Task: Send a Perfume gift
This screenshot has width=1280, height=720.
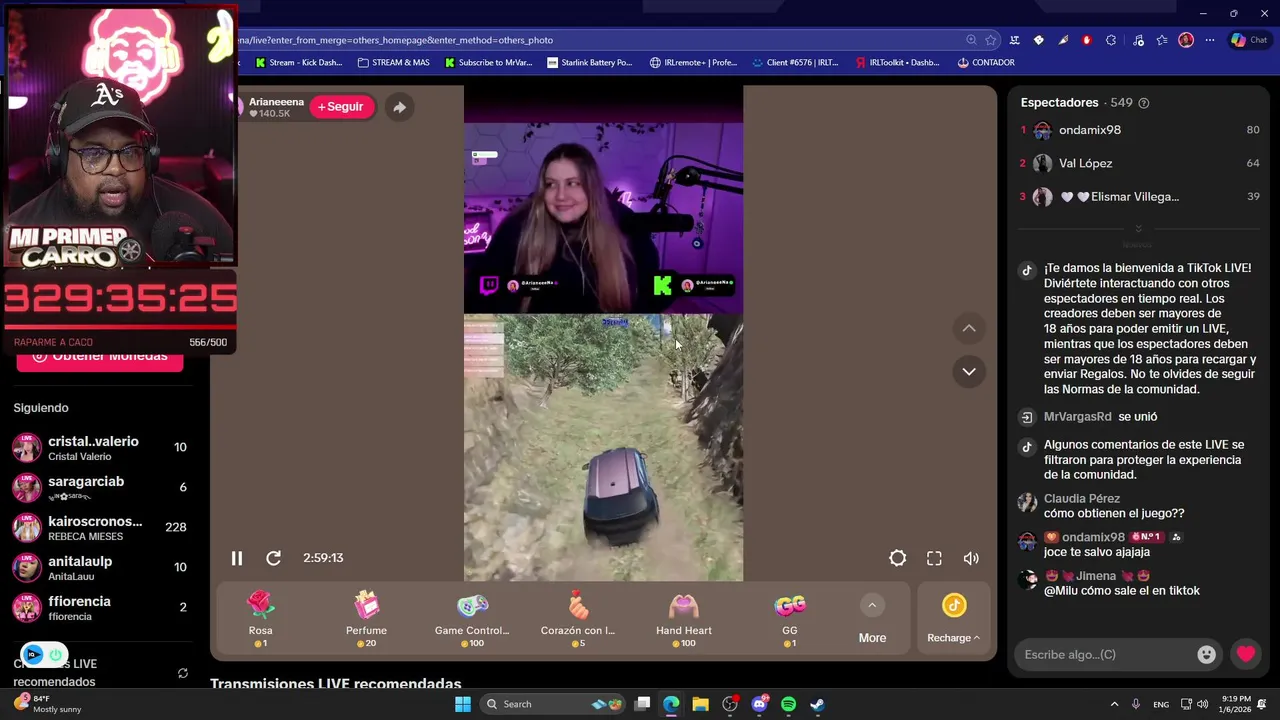Action: [366, 618]
